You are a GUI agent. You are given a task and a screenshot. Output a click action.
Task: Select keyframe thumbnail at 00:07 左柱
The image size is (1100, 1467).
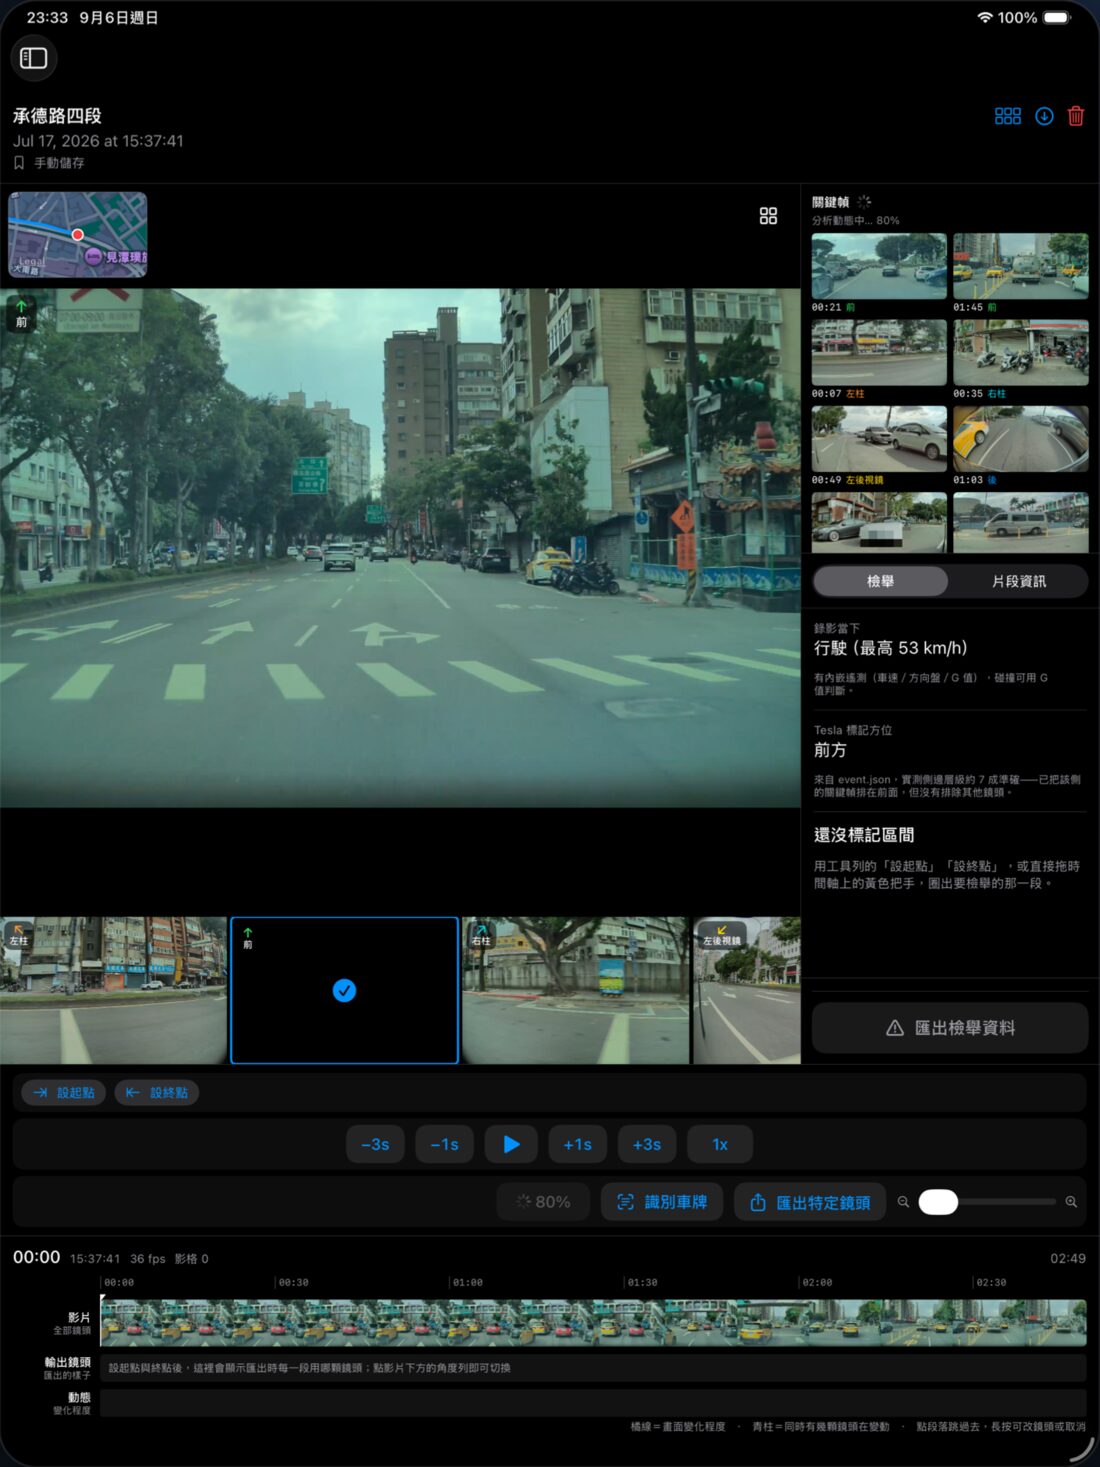[879, 352]
